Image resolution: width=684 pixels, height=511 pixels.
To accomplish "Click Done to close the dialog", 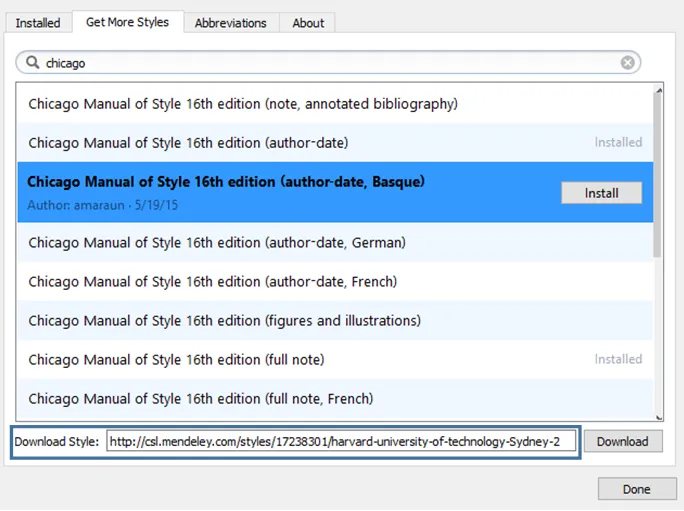I will 637,489.
